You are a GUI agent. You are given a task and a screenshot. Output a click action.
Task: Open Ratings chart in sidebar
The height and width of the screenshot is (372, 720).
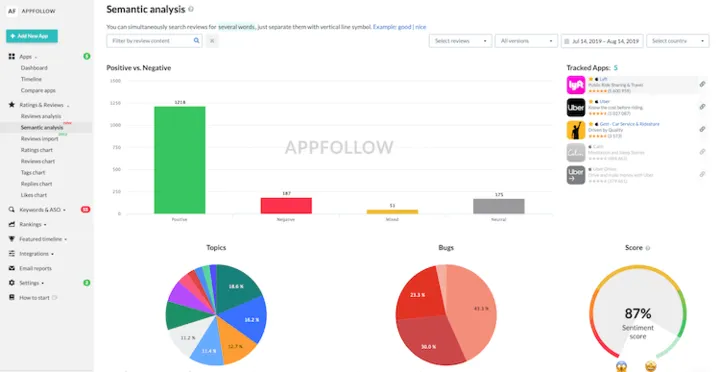(x=37, y=150)
